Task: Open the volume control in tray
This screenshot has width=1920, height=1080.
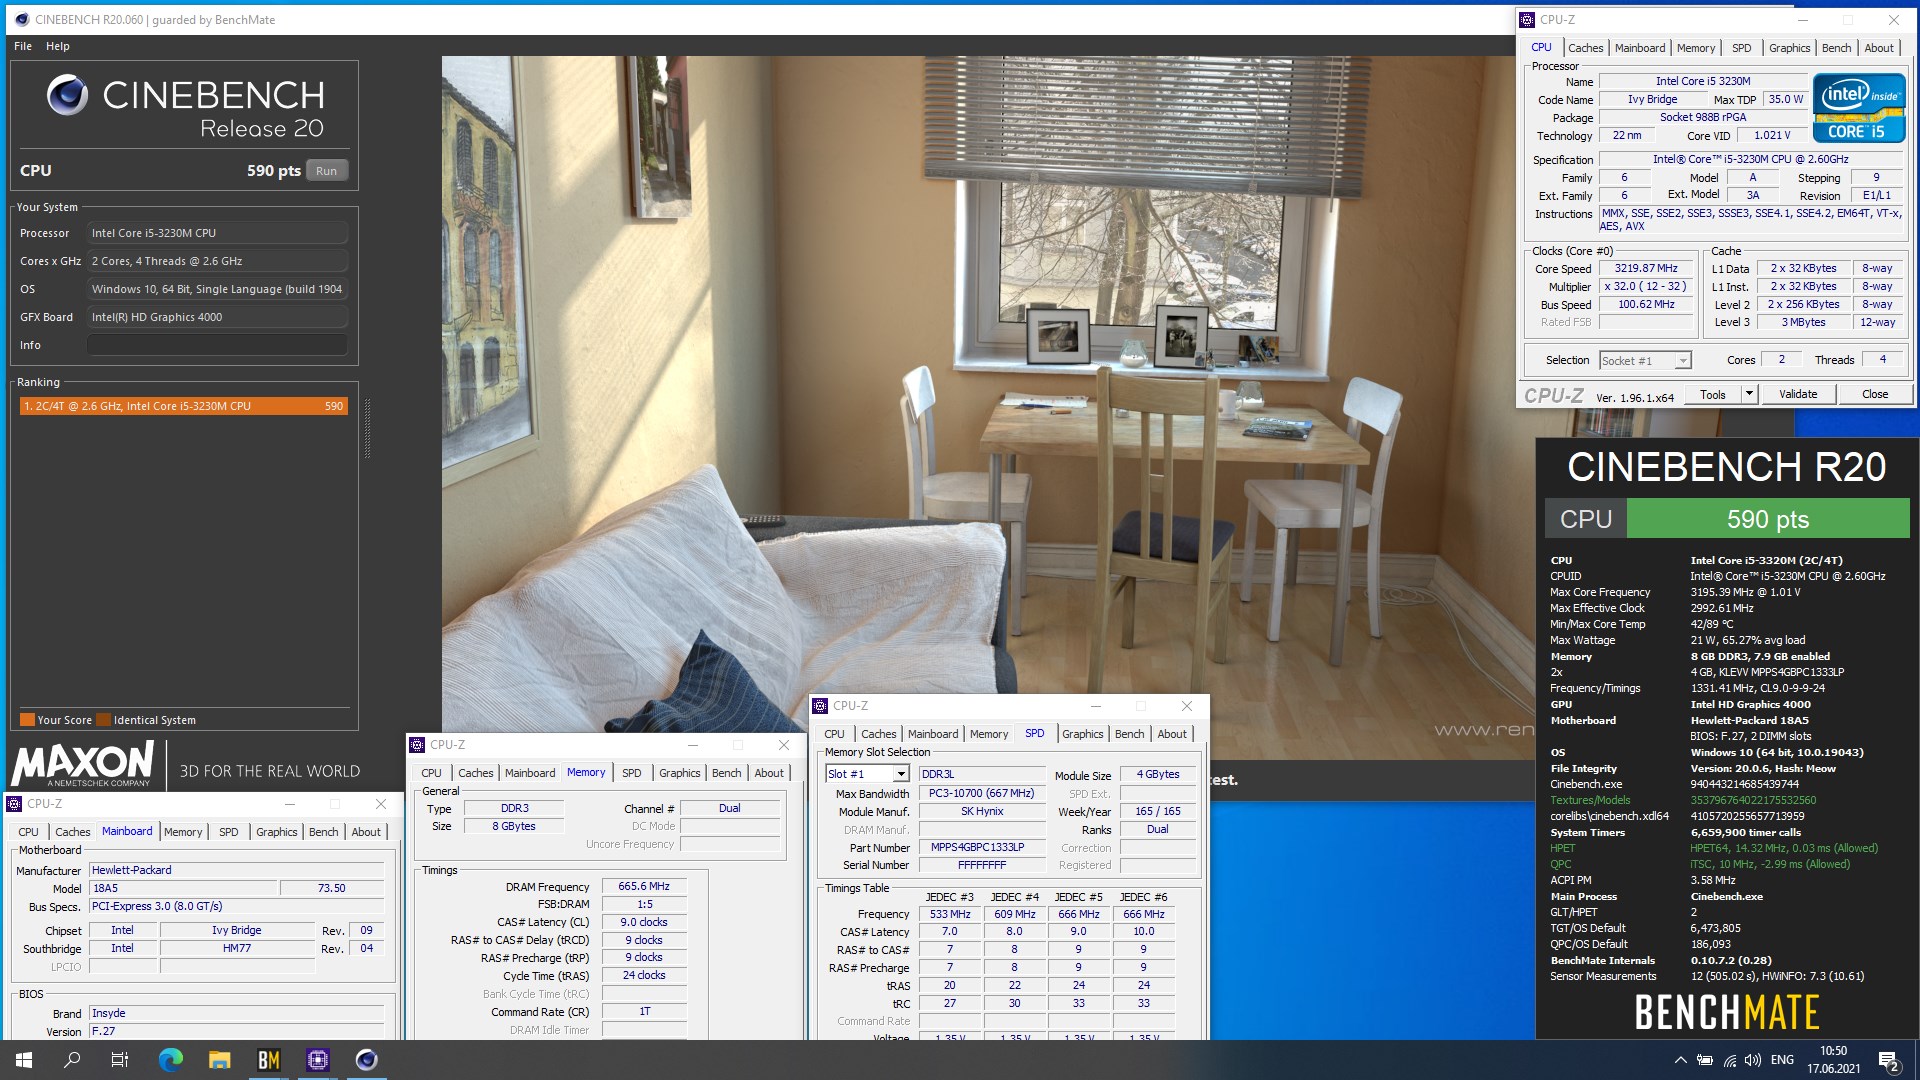Action: tap(1753, 1060)
